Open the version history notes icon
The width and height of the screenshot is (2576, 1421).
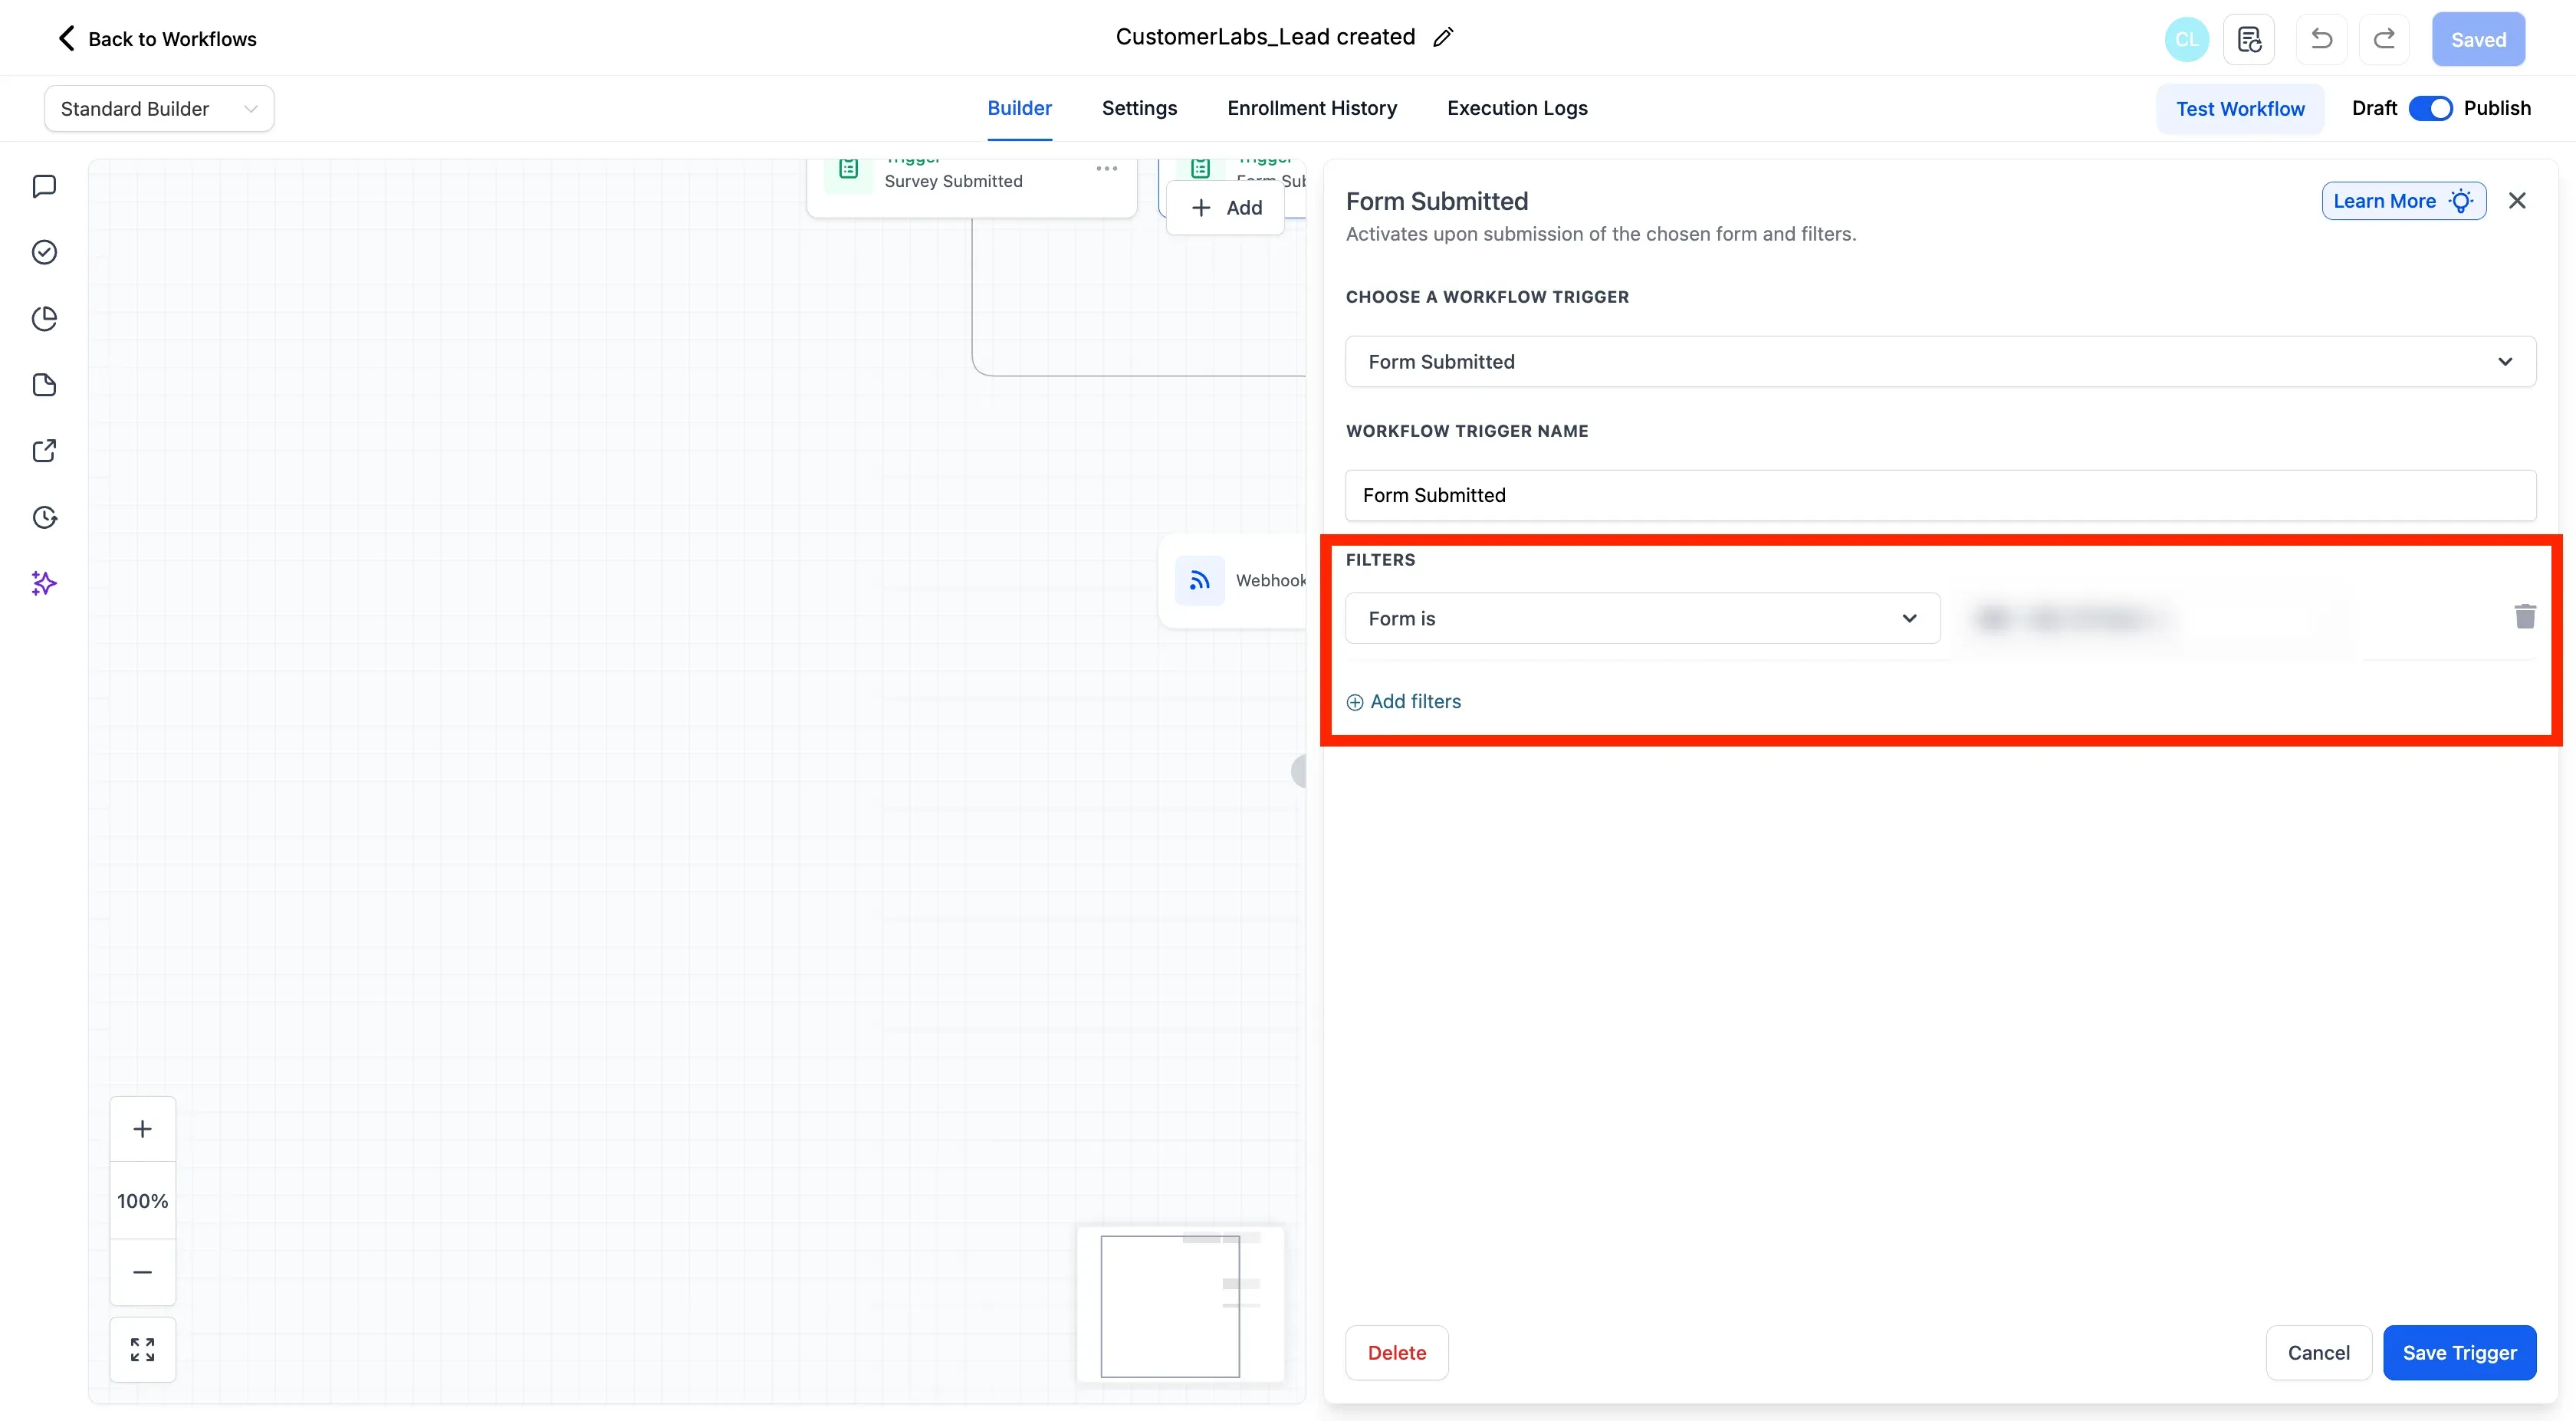coord(2249,40)
